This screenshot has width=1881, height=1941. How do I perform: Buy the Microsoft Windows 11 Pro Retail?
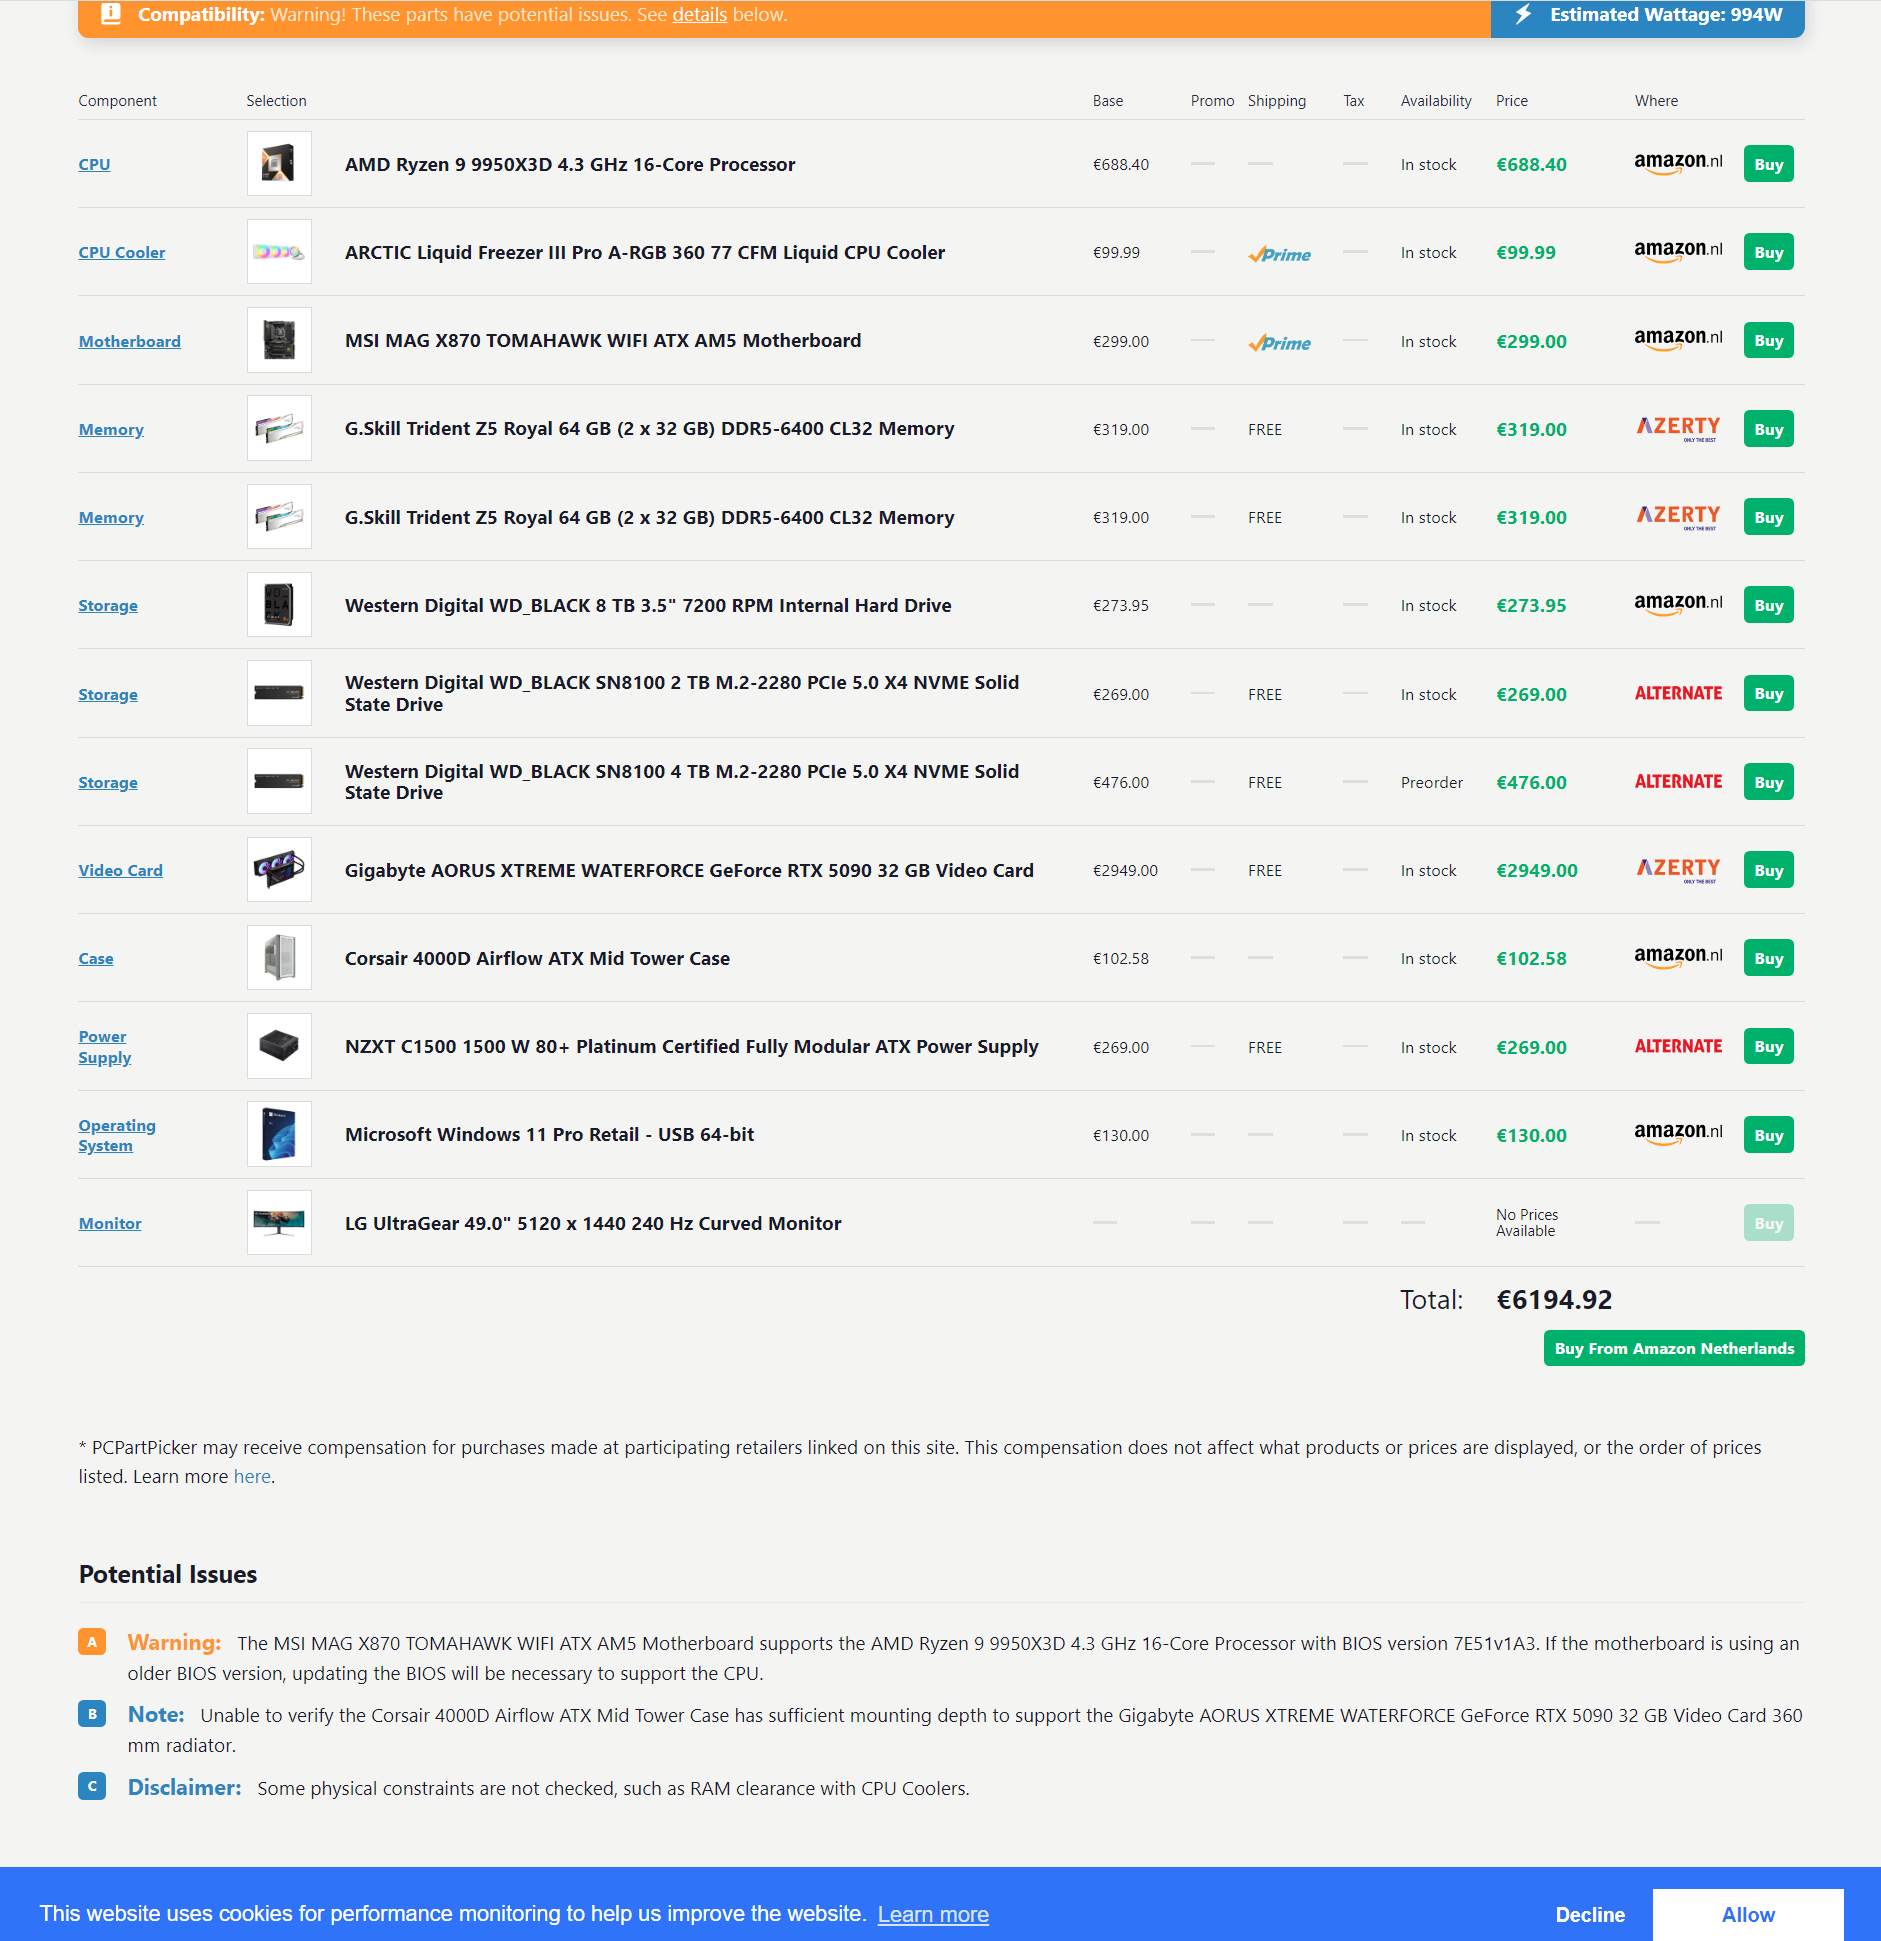point(1768,1135)
